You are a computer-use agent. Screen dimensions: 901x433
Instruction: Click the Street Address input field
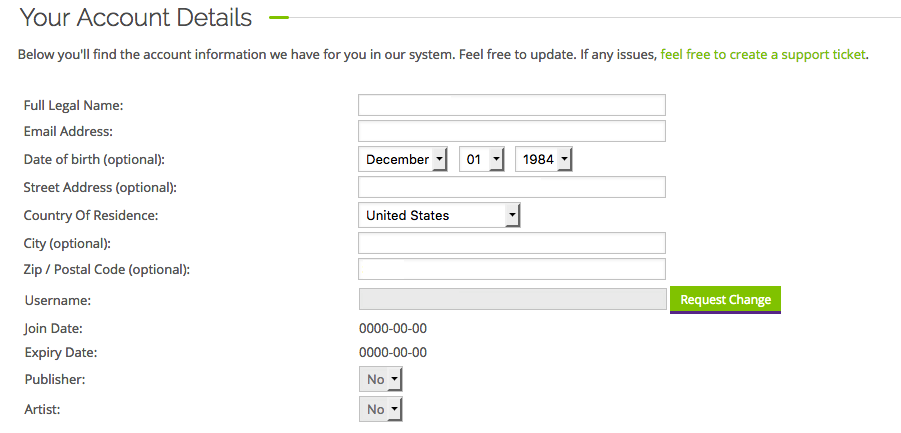[x=511, y=187]
